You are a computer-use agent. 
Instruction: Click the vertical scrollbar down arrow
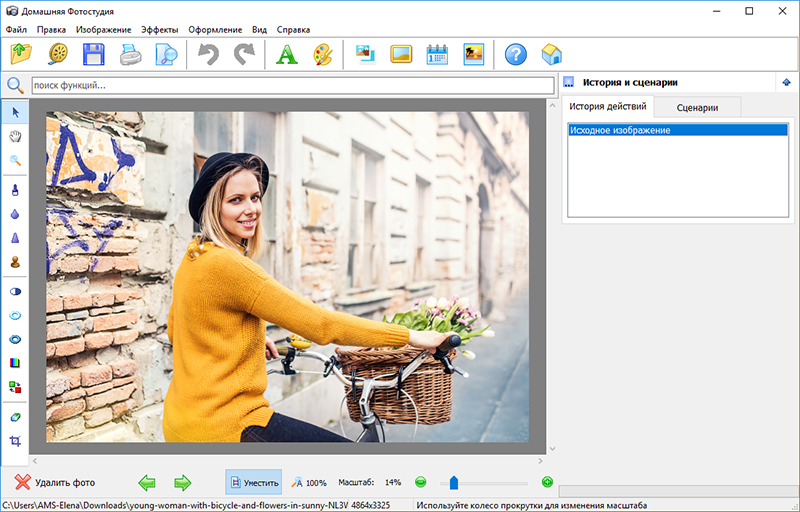click(552, 449)
